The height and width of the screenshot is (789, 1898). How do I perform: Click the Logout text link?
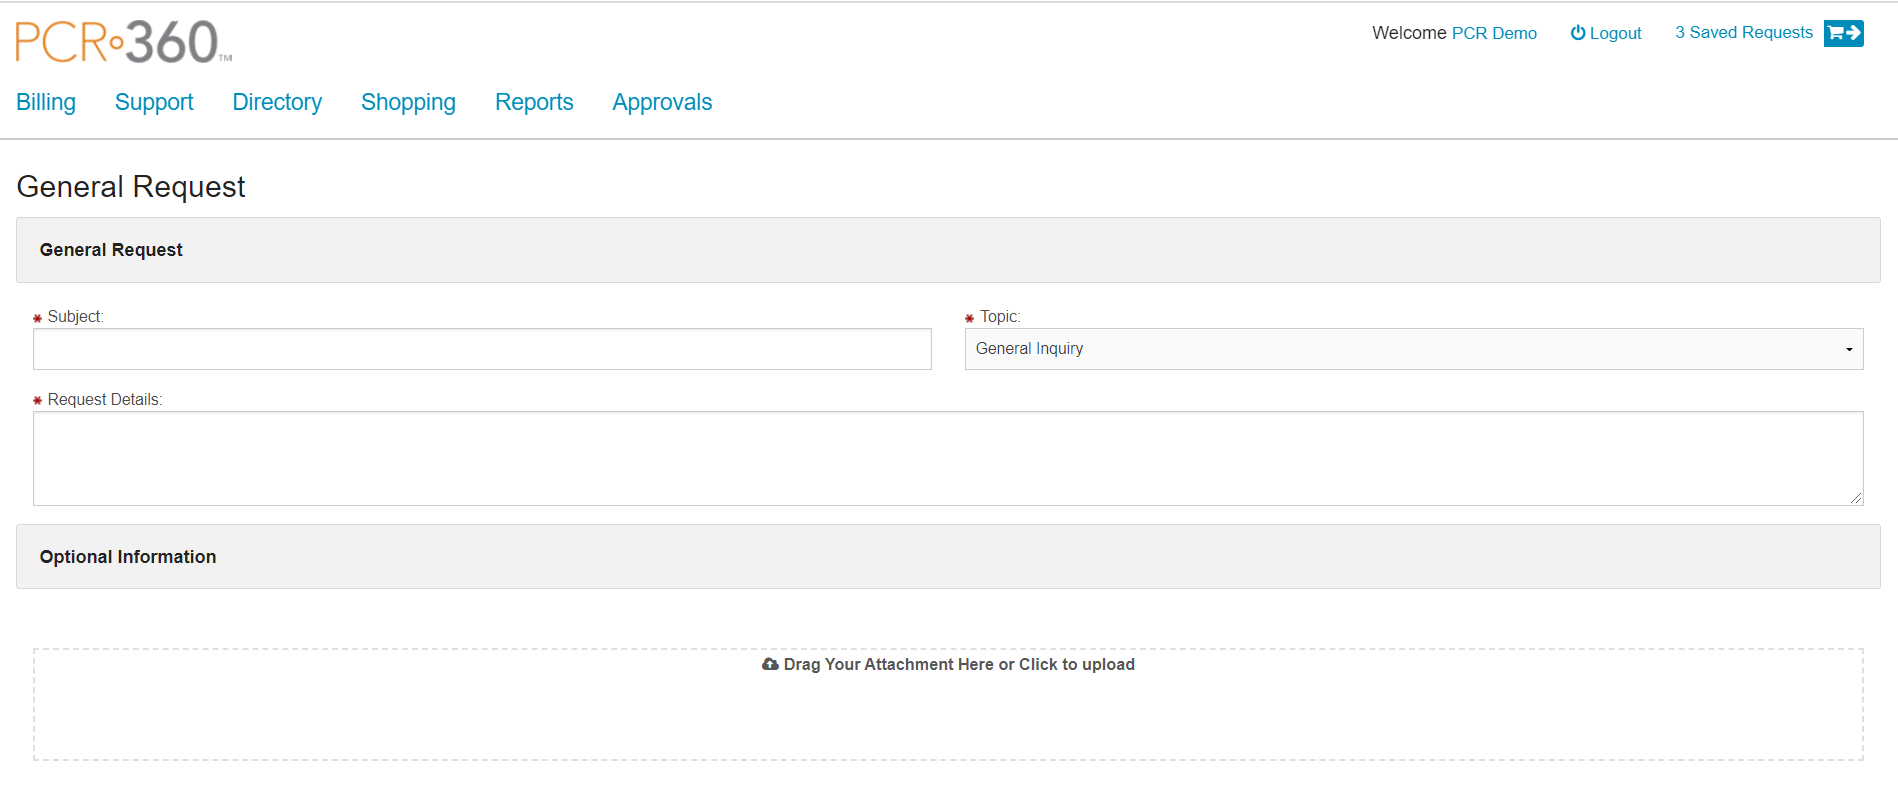coord(1615,33)
